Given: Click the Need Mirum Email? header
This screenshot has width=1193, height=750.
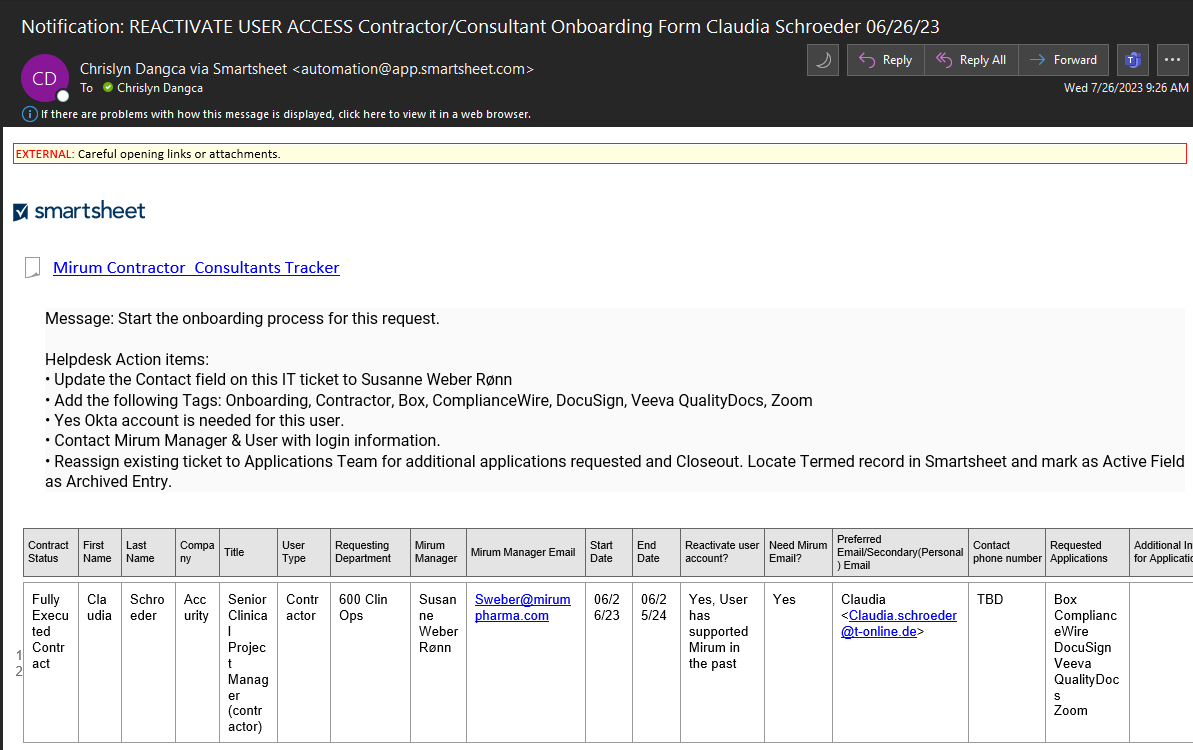Looking at the screenshot, I should pyautogui.click(x=798, y=551).
